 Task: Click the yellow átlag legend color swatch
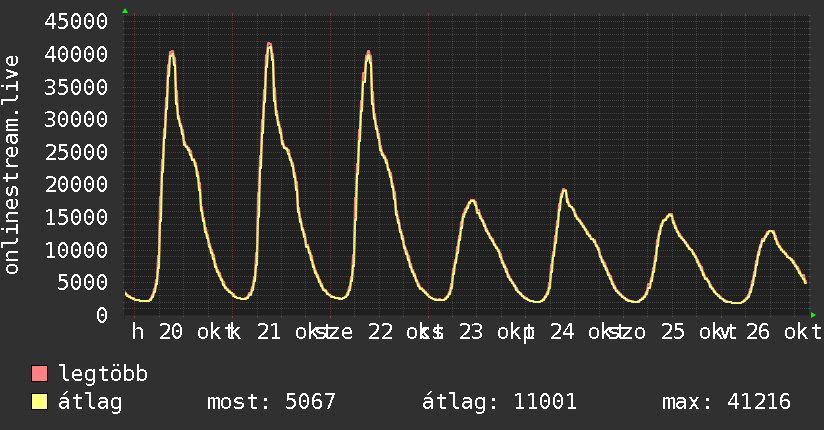(39, 402)
